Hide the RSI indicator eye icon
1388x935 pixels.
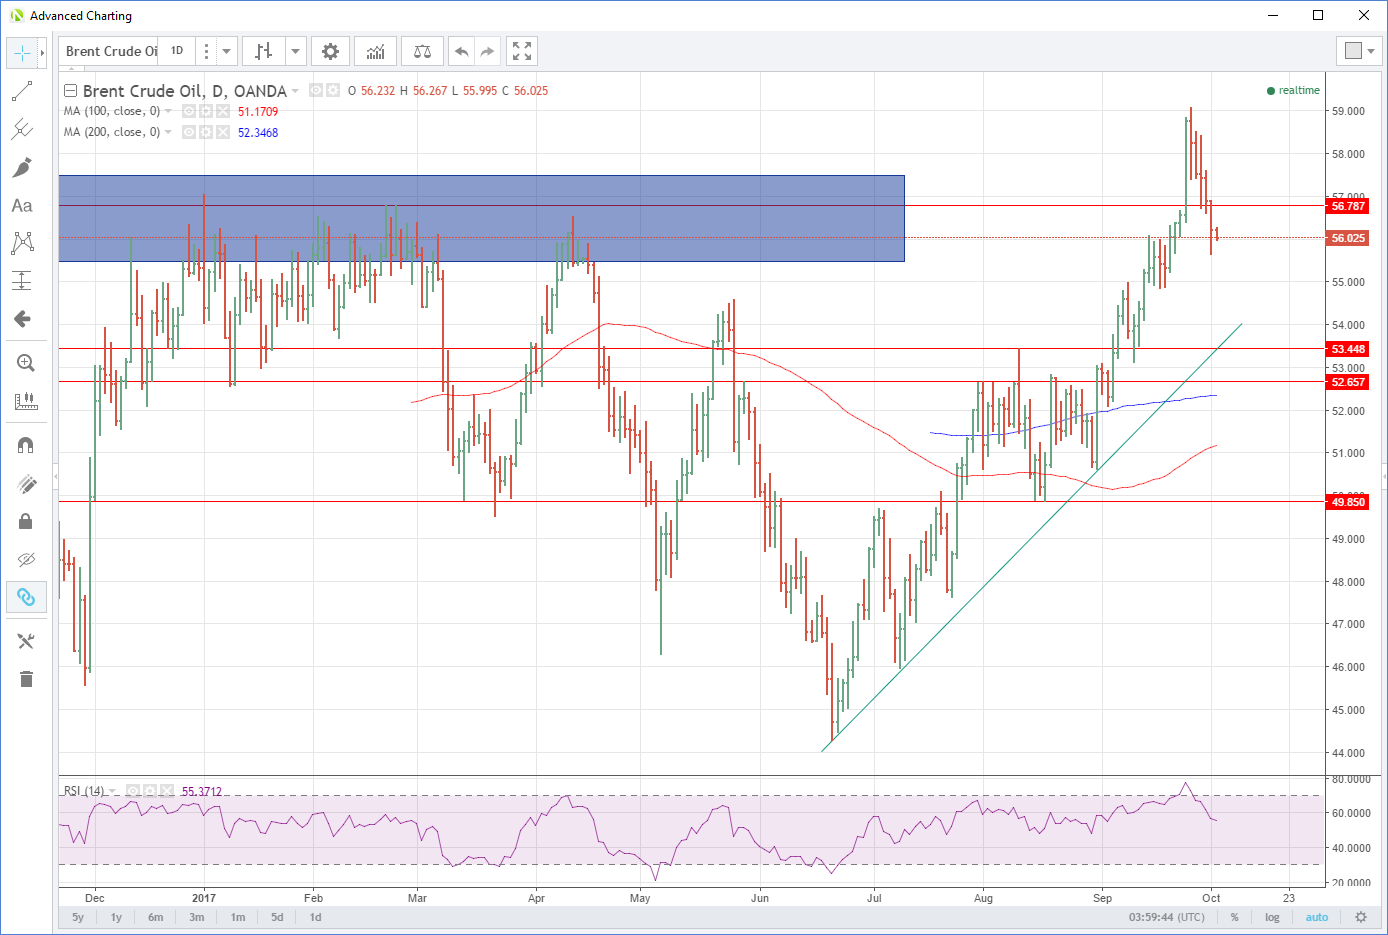pos(132,791)
